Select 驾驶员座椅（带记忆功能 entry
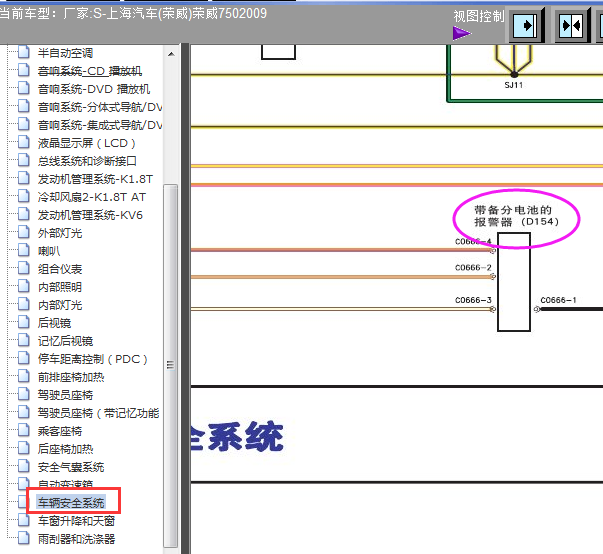Screen dimensions: 603x554 coord(98,413)
